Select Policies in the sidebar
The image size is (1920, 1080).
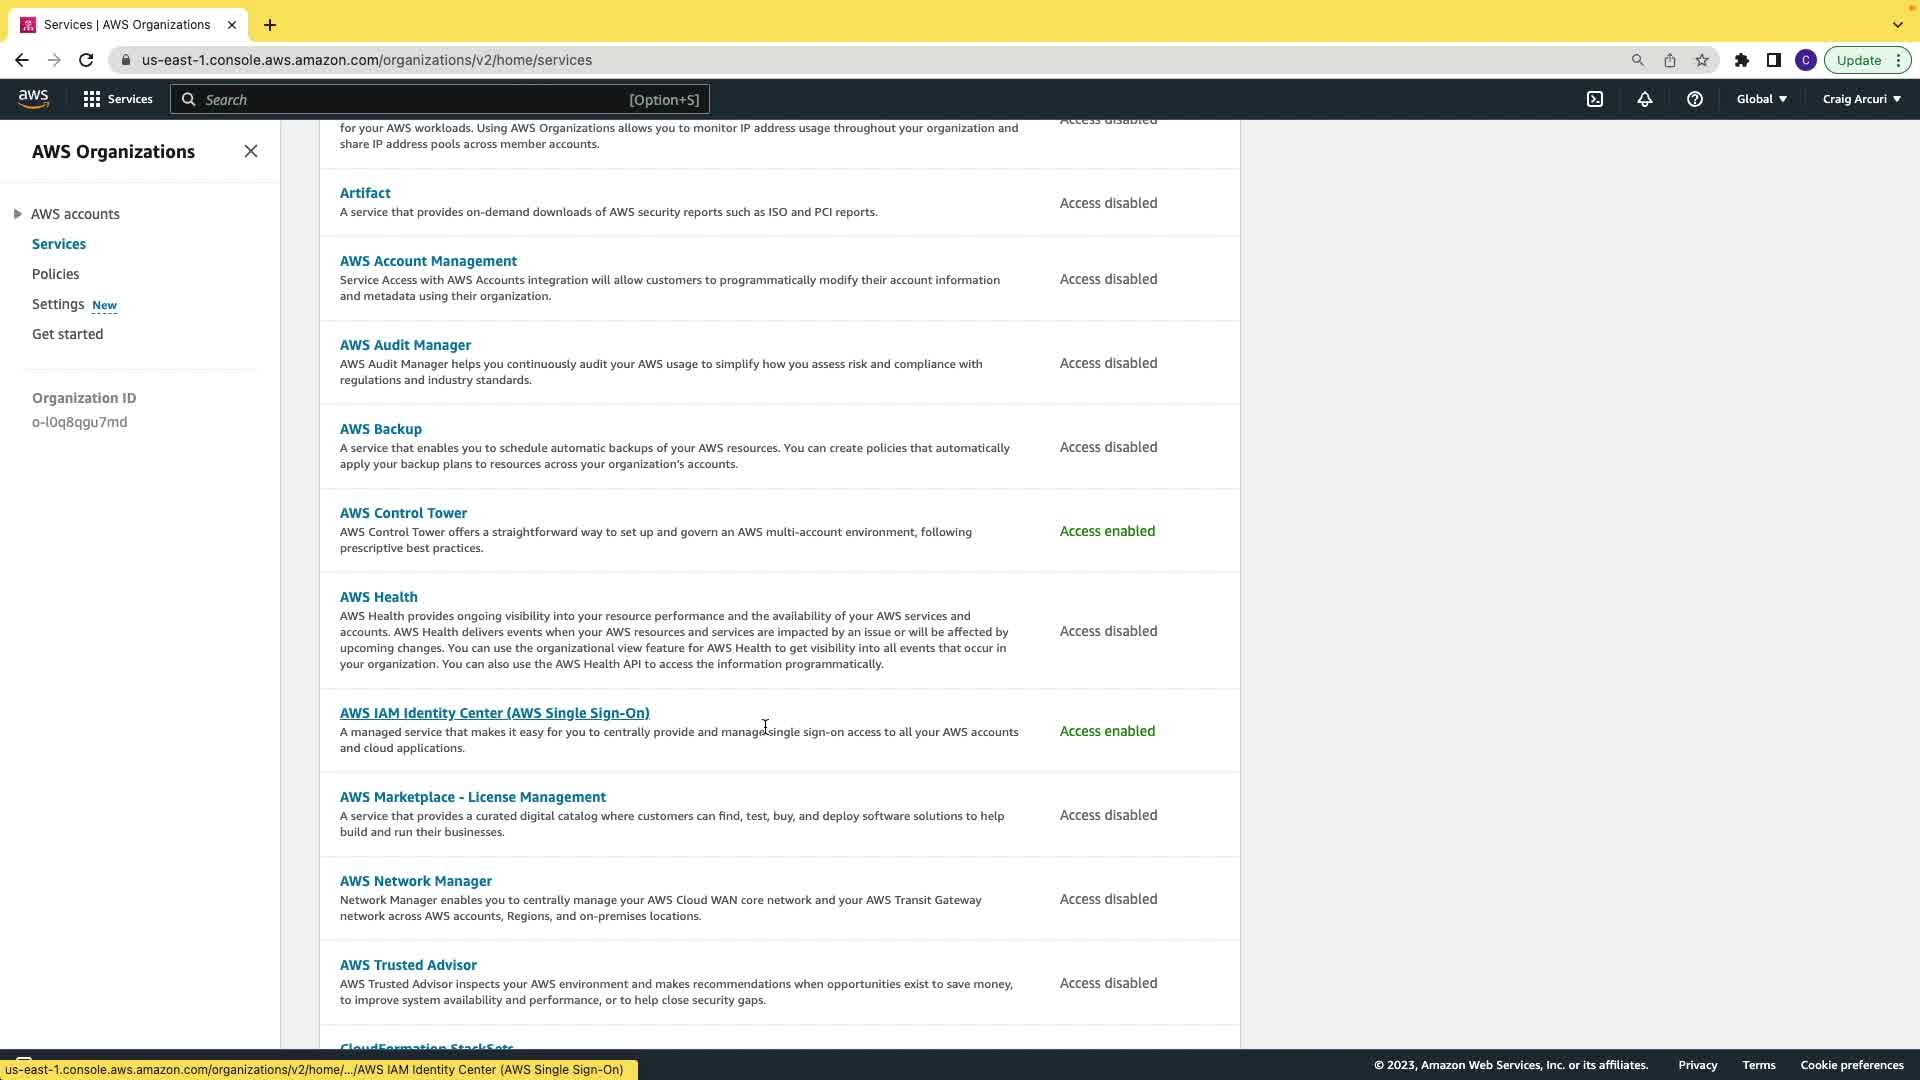click(x=55, y=274)
